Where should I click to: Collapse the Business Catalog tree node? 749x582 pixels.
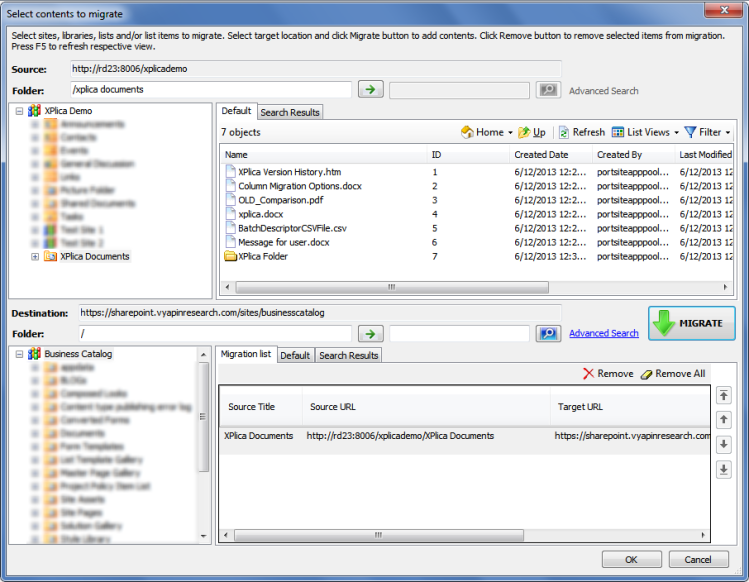(19, 354)
